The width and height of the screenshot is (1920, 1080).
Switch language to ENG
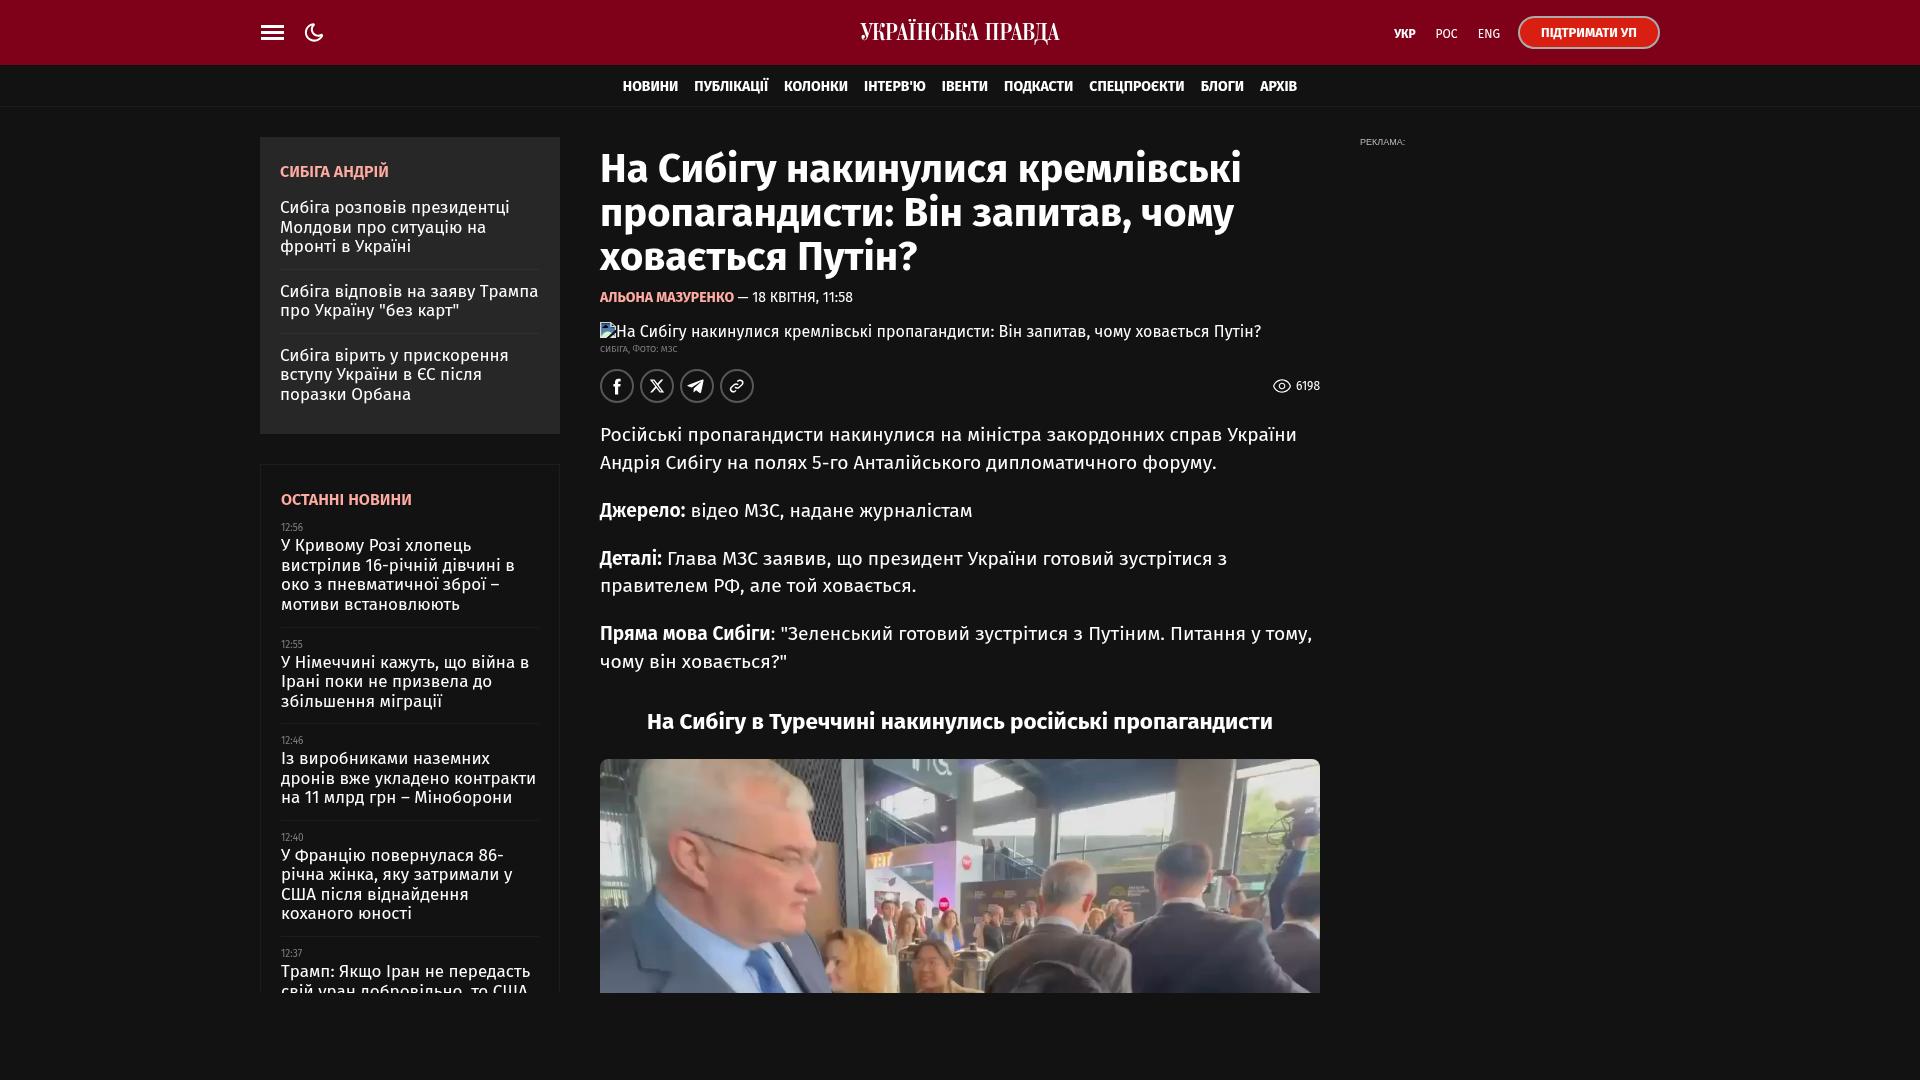tap(1489, 34)
